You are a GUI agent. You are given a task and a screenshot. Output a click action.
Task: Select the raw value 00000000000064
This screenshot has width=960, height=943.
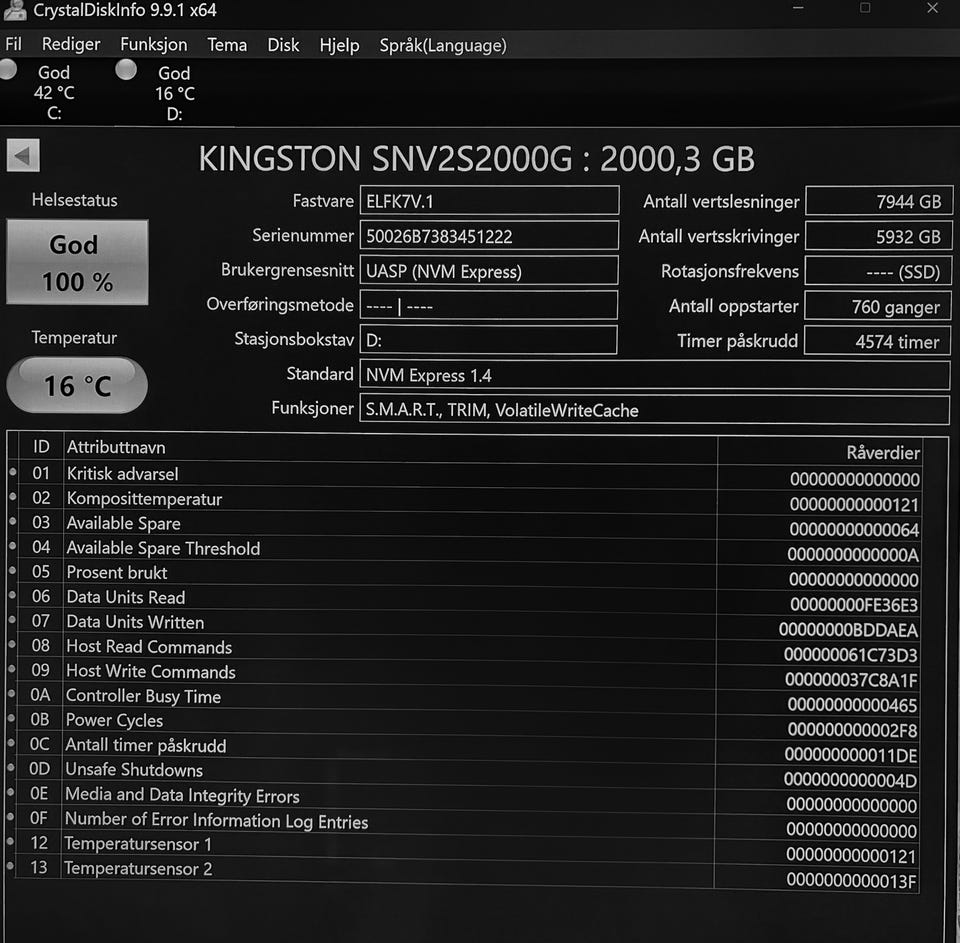point(854,530)
